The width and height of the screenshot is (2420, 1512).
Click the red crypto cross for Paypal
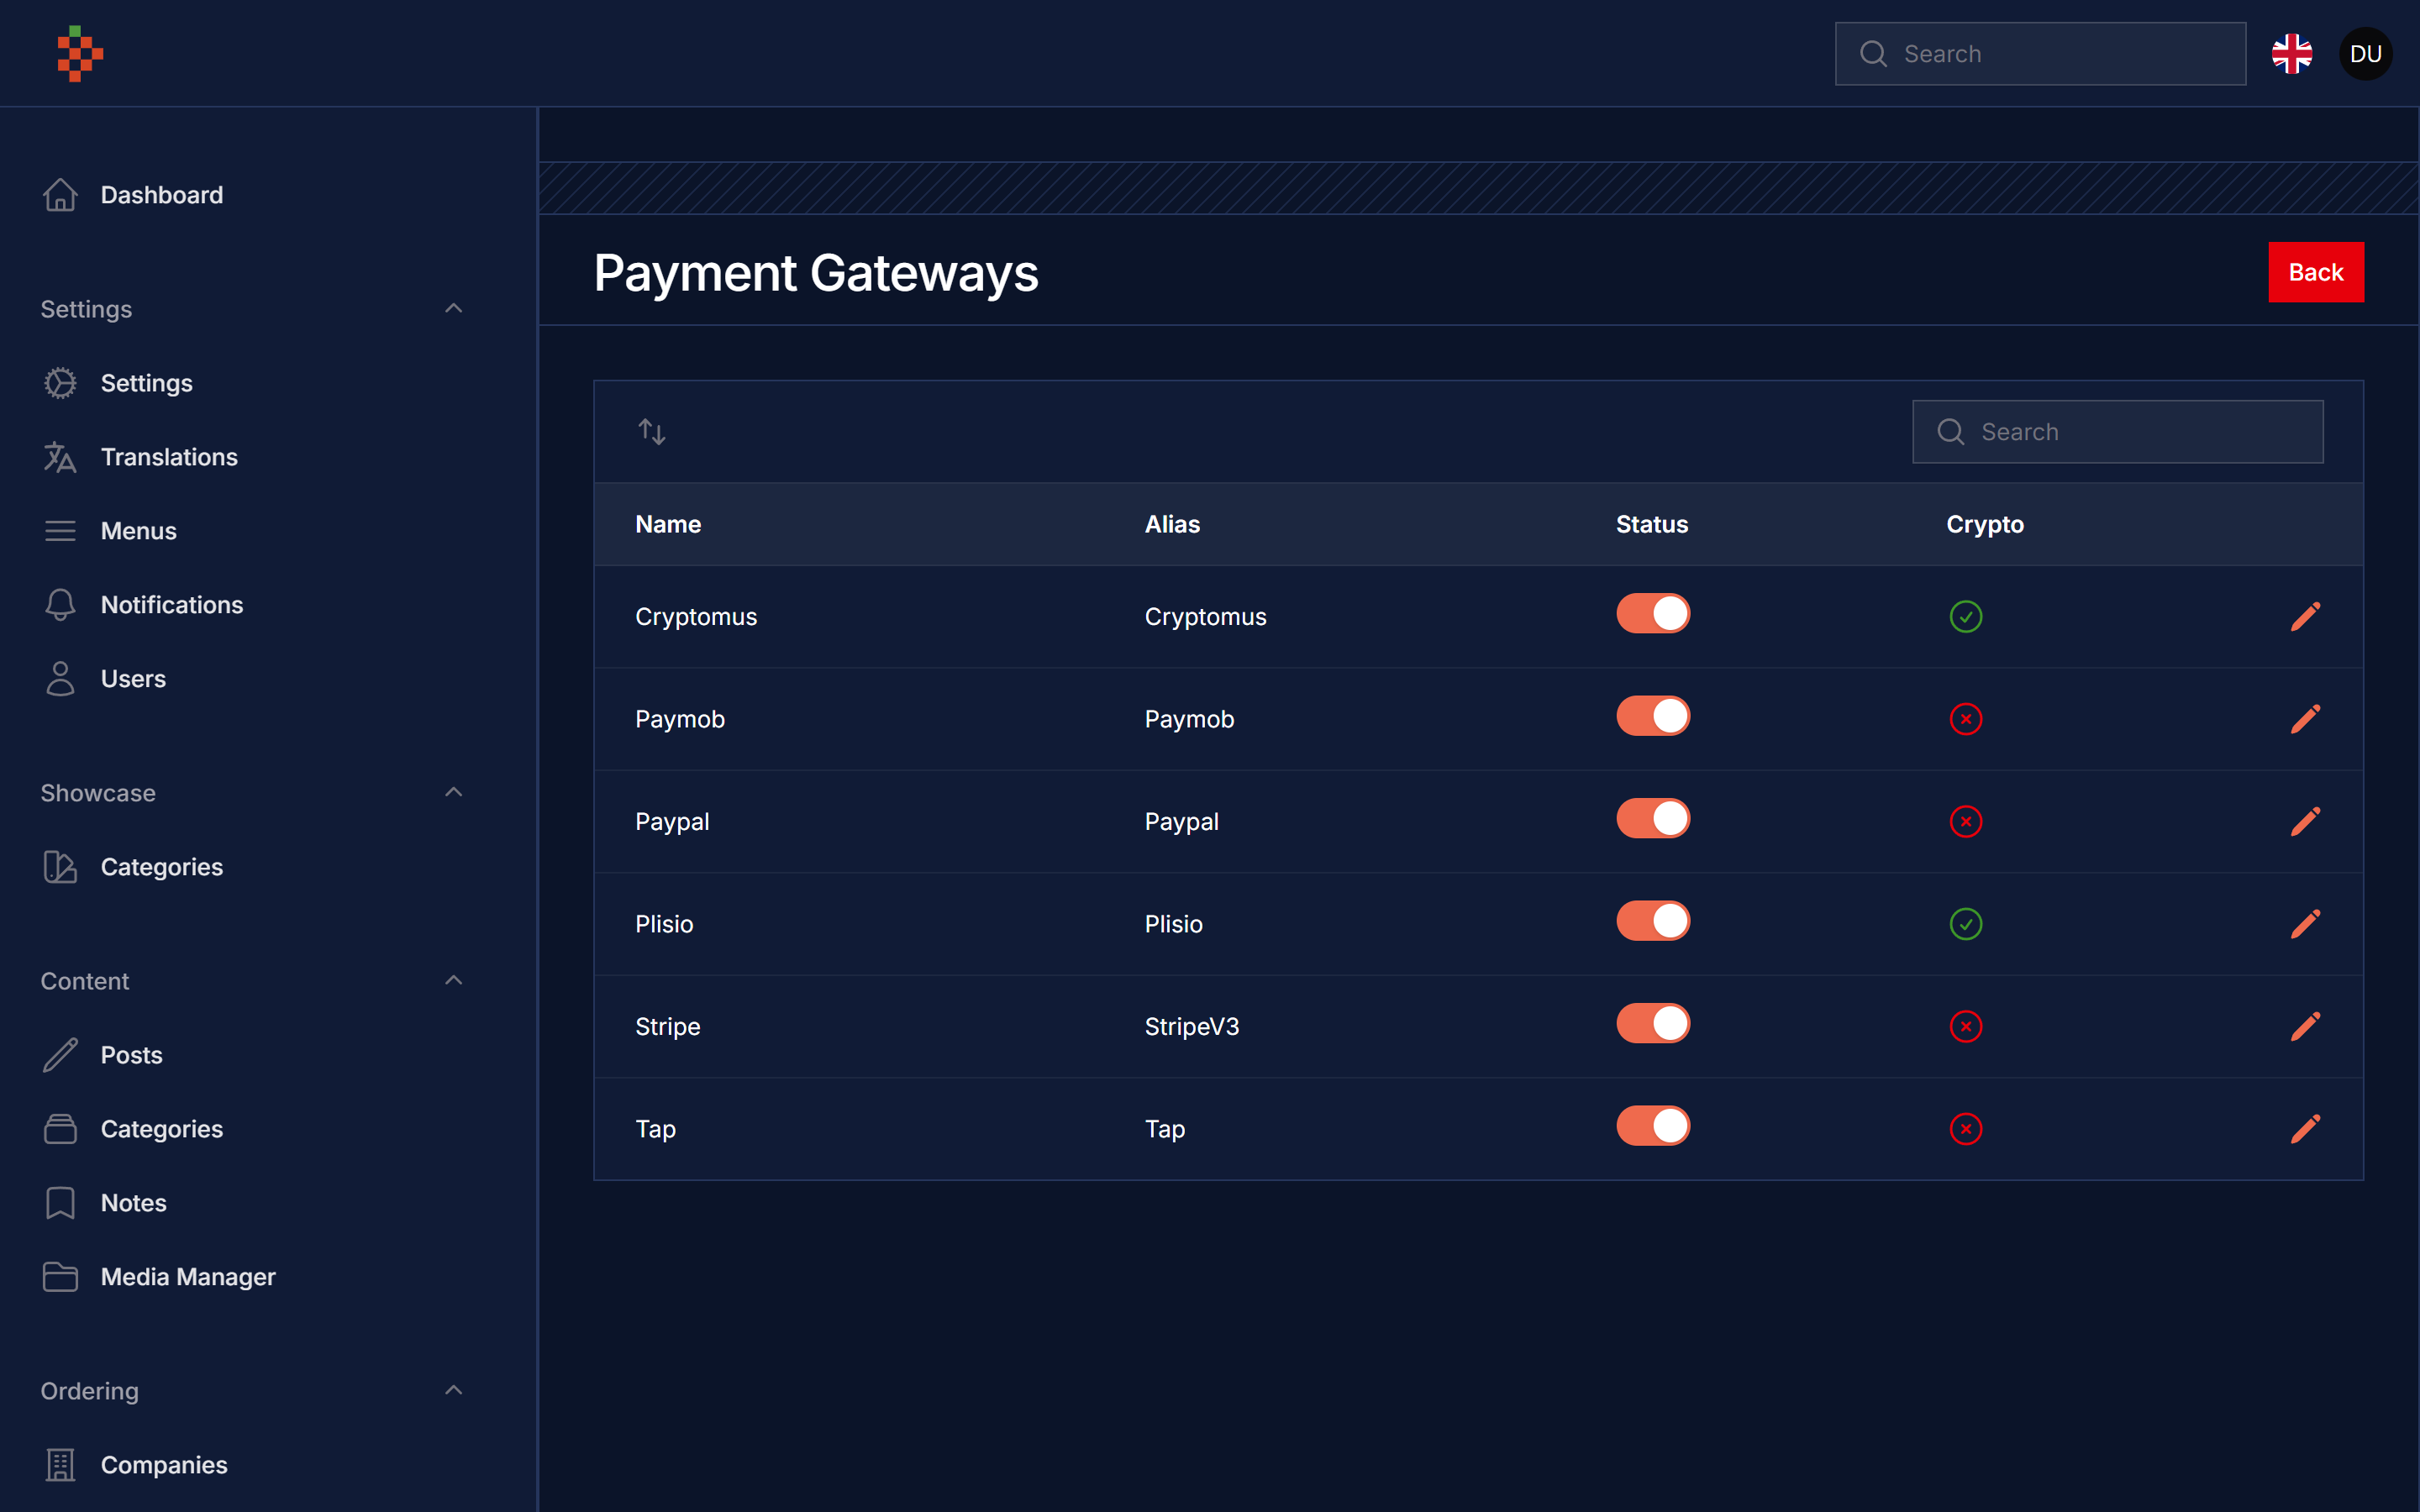pyautogui.click(x=1965, y=821)
